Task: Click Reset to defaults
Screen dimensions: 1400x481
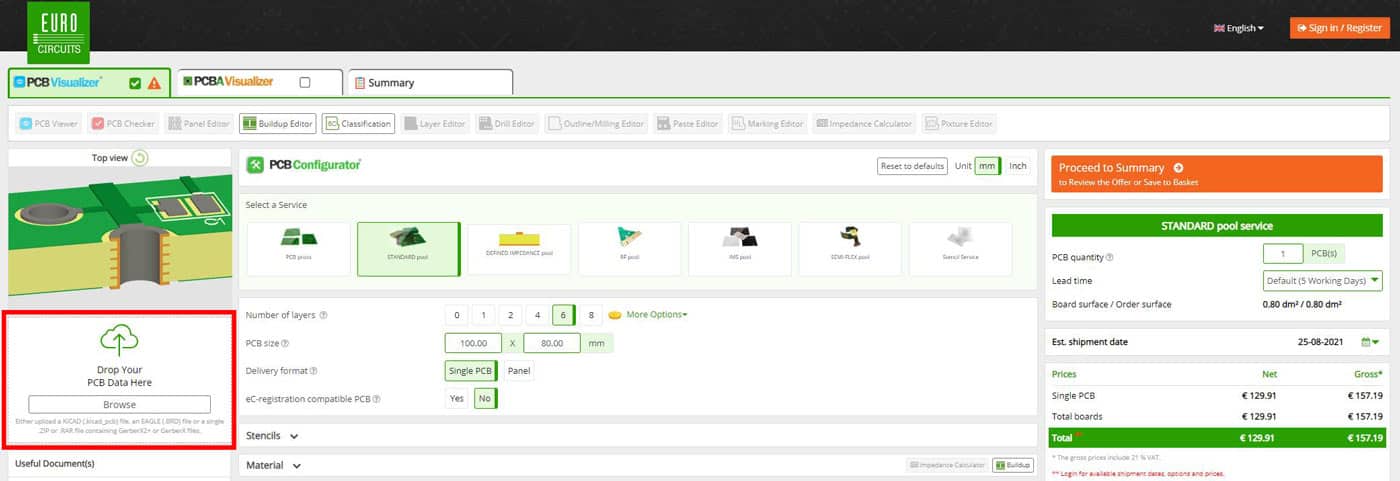Action: pos(912,166)
